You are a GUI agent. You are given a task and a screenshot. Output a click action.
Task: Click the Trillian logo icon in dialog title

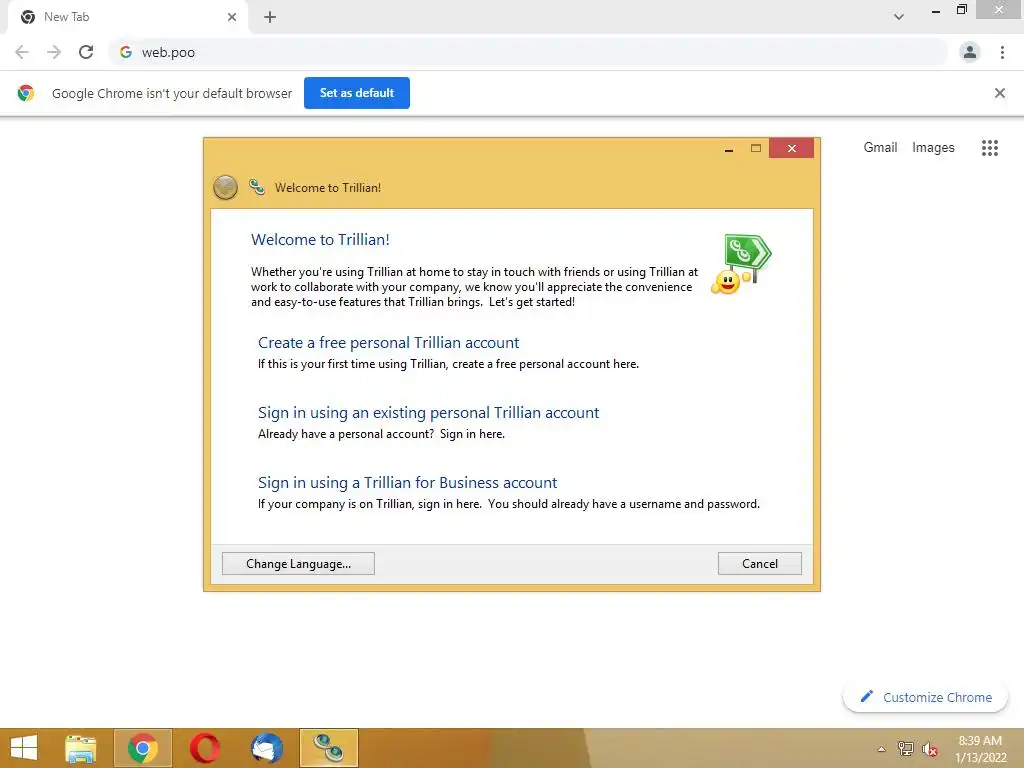click(x=257, y=187)
